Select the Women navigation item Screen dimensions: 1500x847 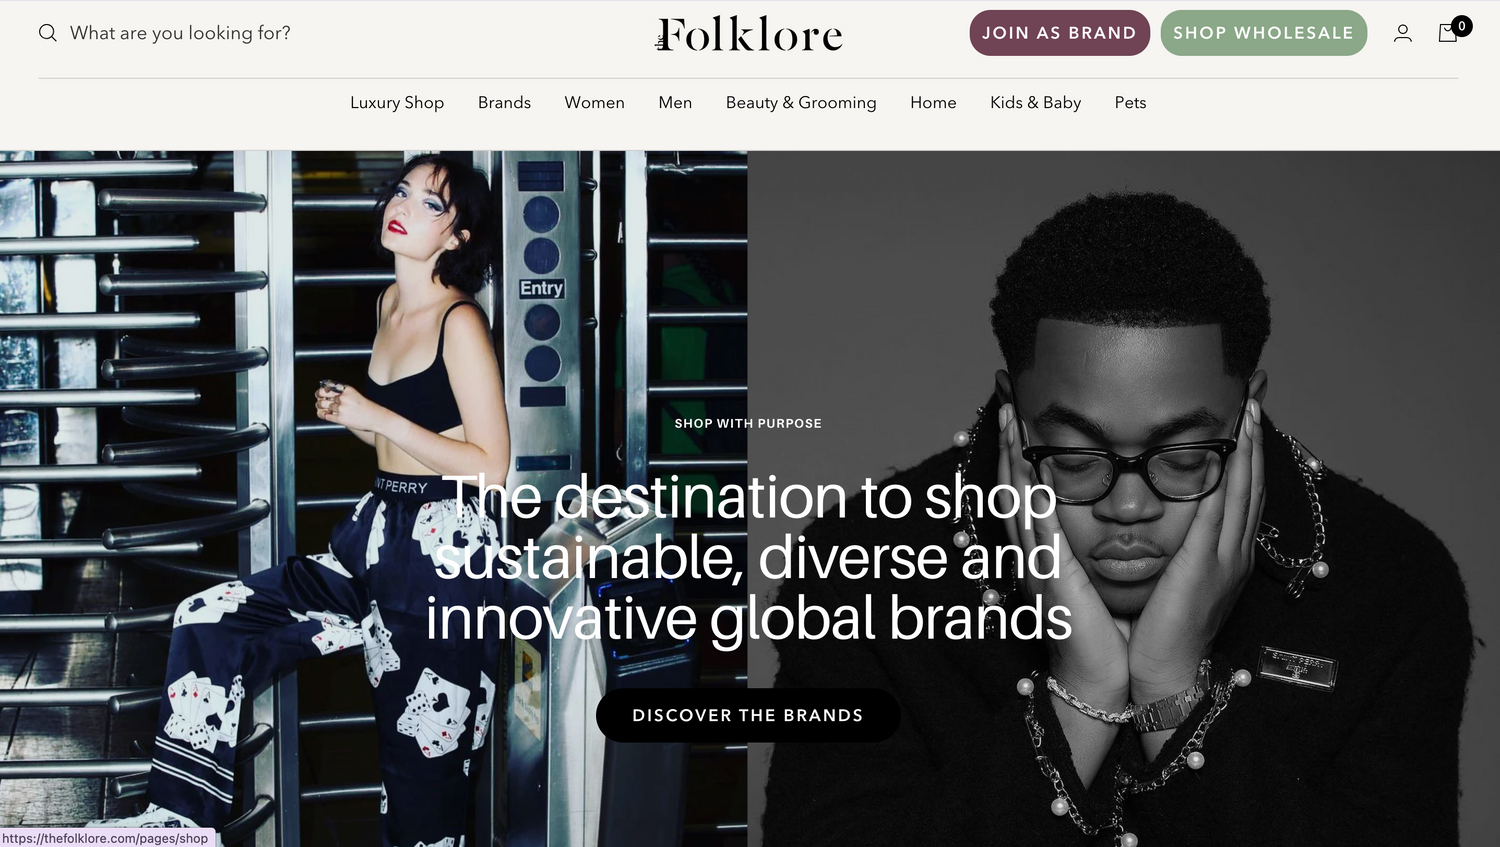click(594, 102)
